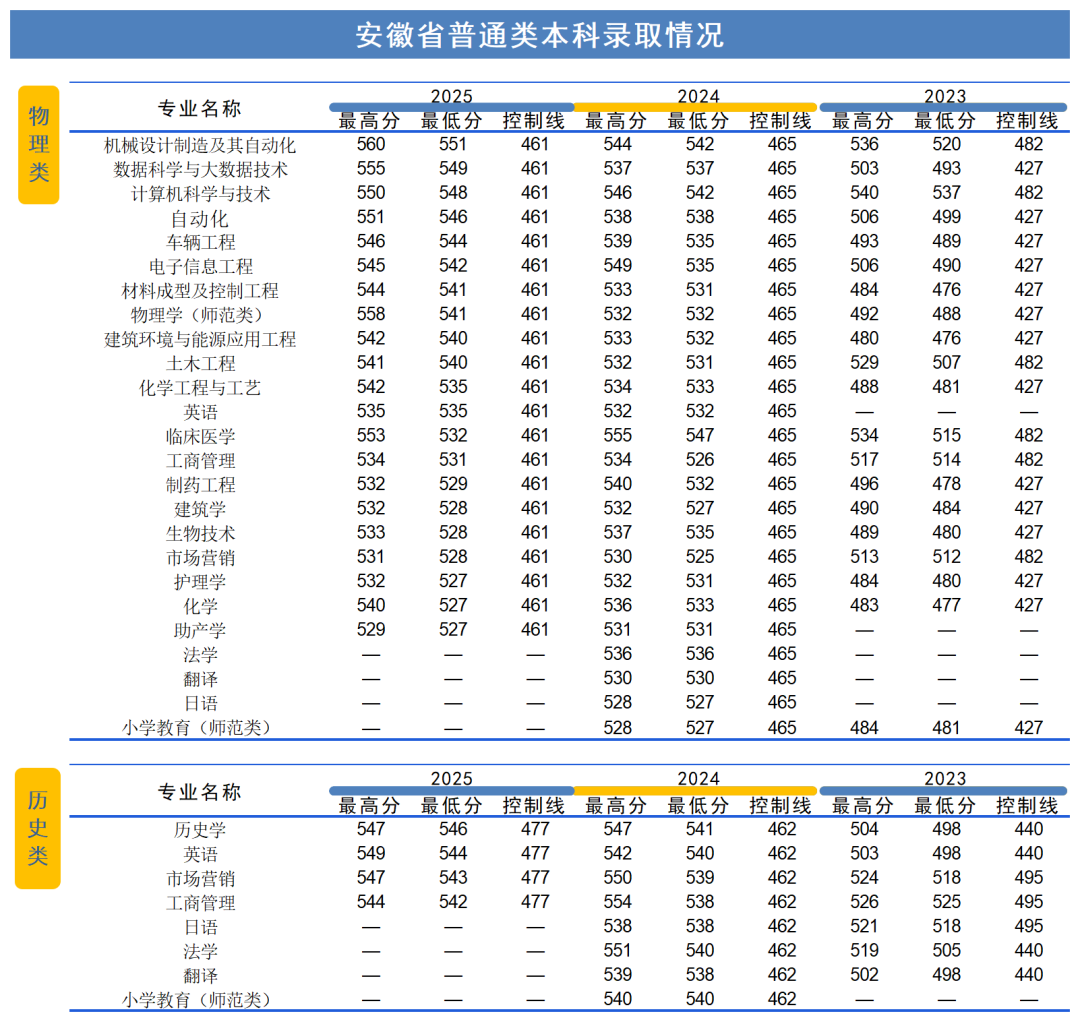1080x1022 pixels.
Task: Click 法学 major in the 物理类 table
Action: pyautogui.click(x=200, y=654)
